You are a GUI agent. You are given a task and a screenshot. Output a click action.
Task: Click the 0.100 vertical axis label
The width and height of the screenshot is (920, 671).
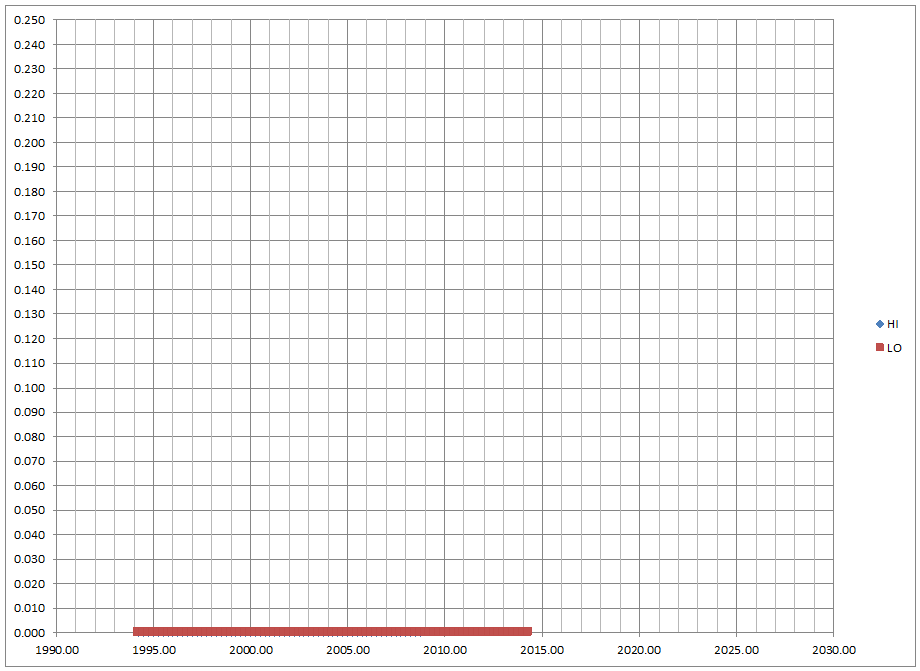29,388
